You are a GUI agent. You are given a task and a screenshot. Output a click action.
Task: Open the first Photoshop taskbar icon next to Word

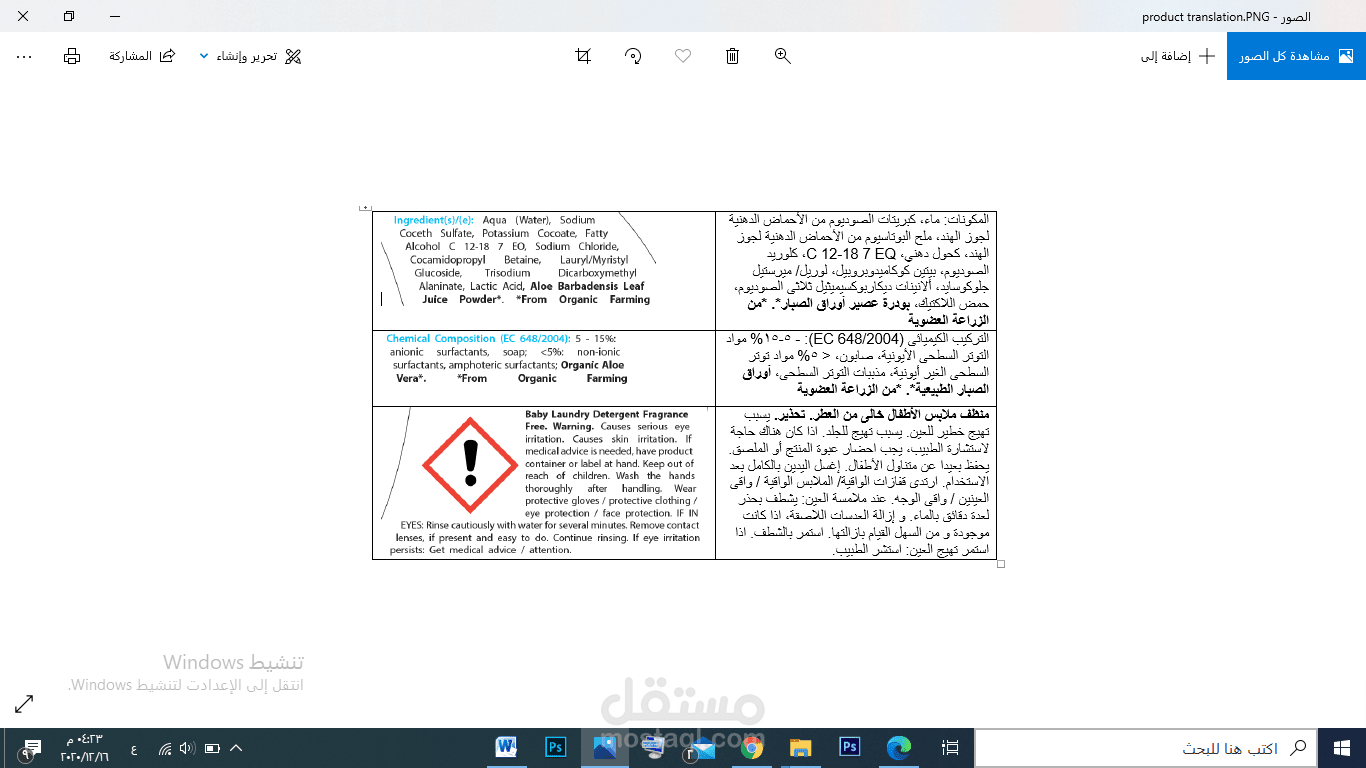[x=555, y=748]
